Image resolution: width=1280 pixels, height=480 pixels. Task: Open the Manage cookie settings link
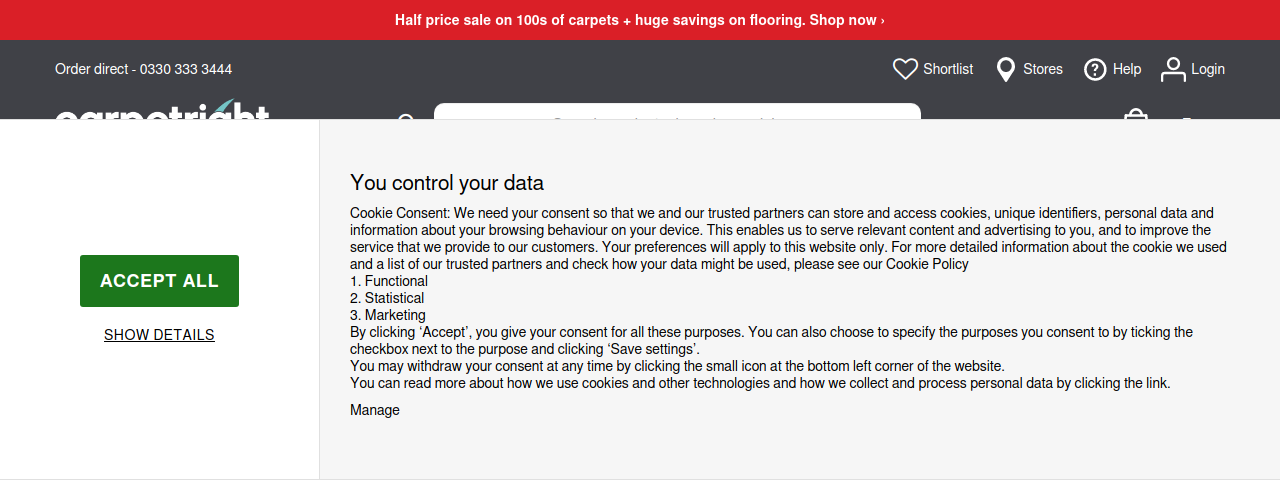(375, 410)
